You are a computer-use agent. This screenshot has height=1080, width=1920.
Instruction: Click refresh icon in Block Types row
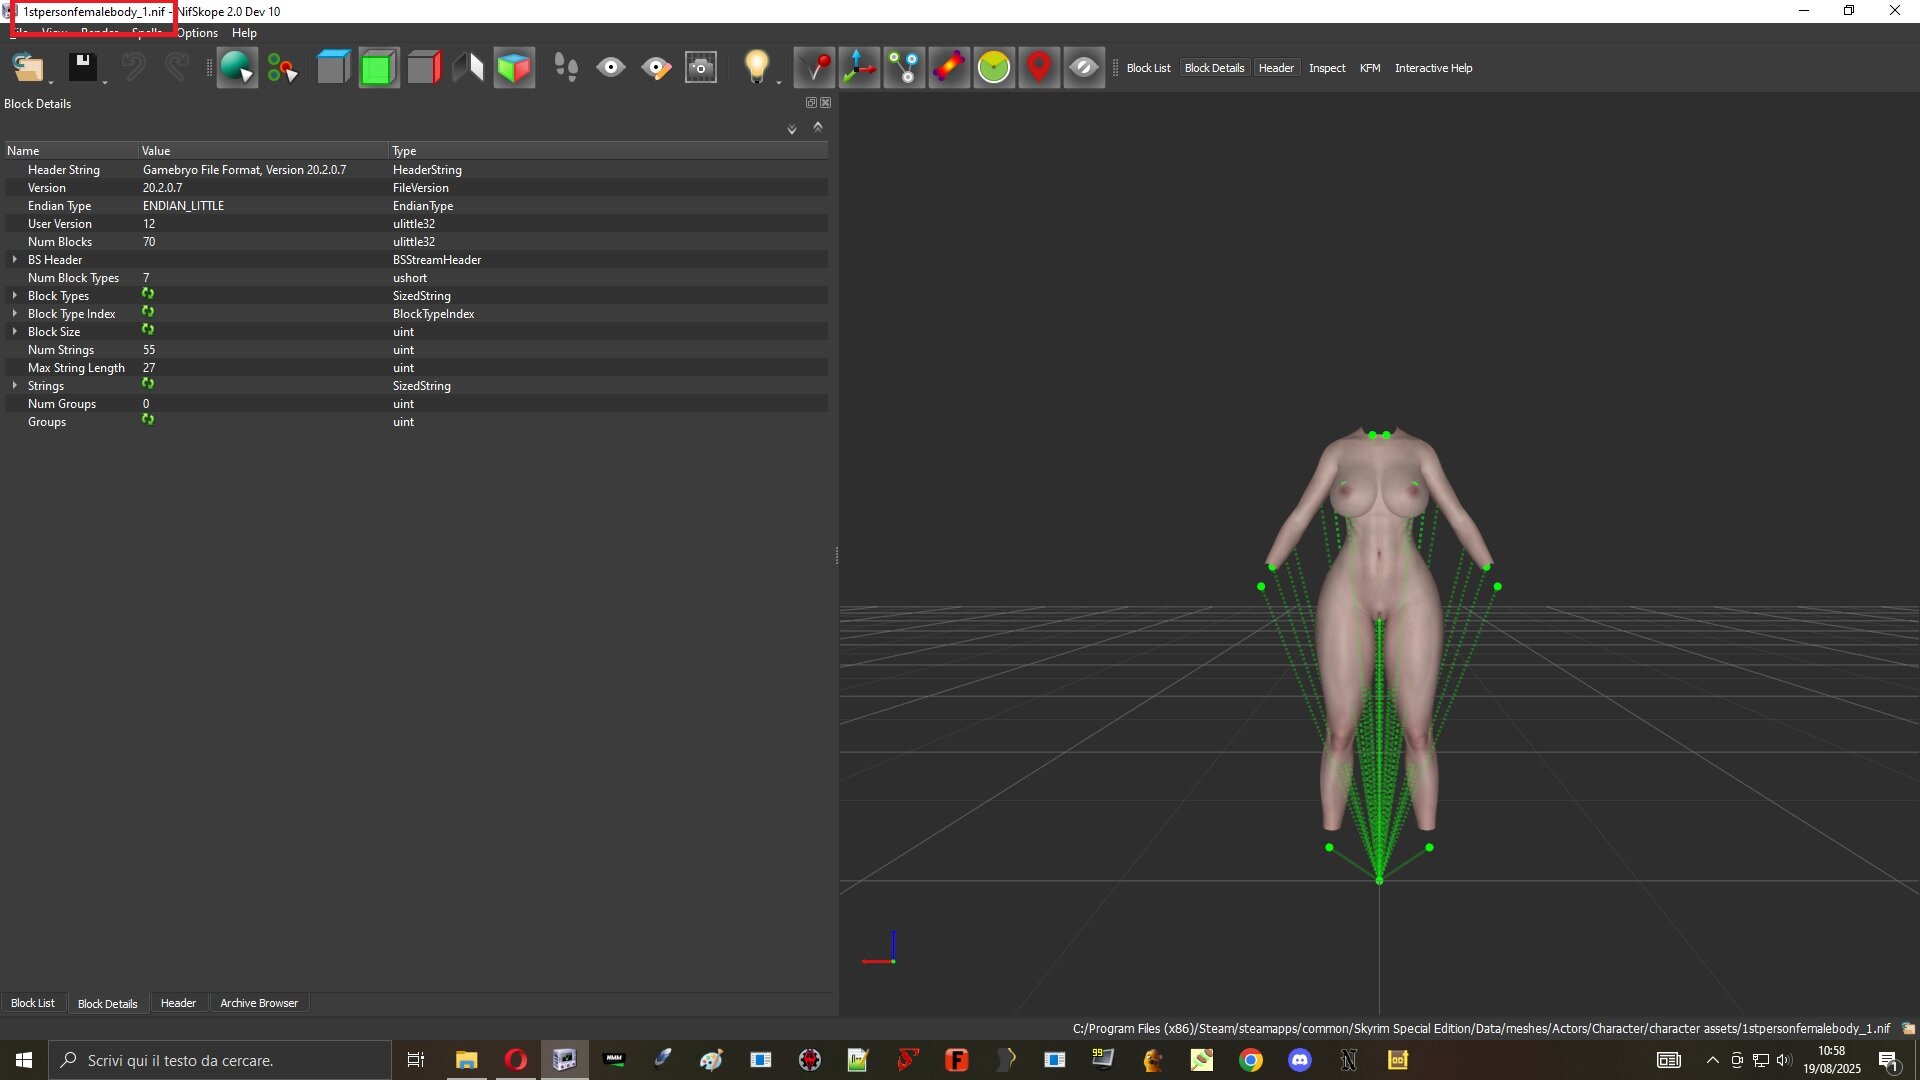[148, 294]
